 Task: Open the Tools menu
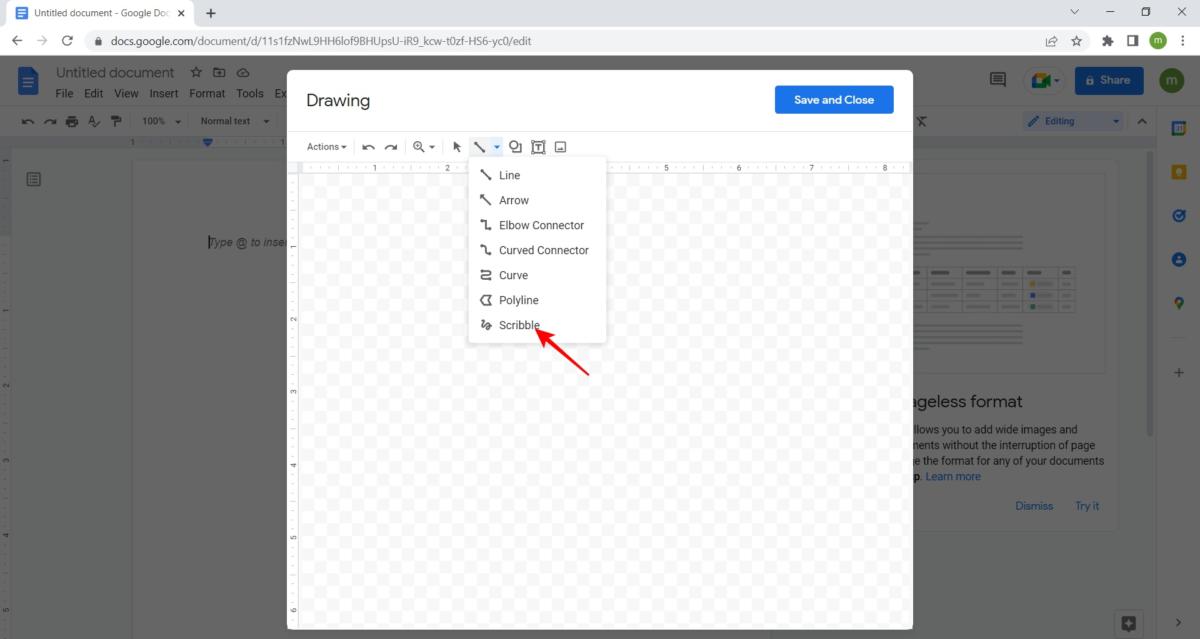250,94
